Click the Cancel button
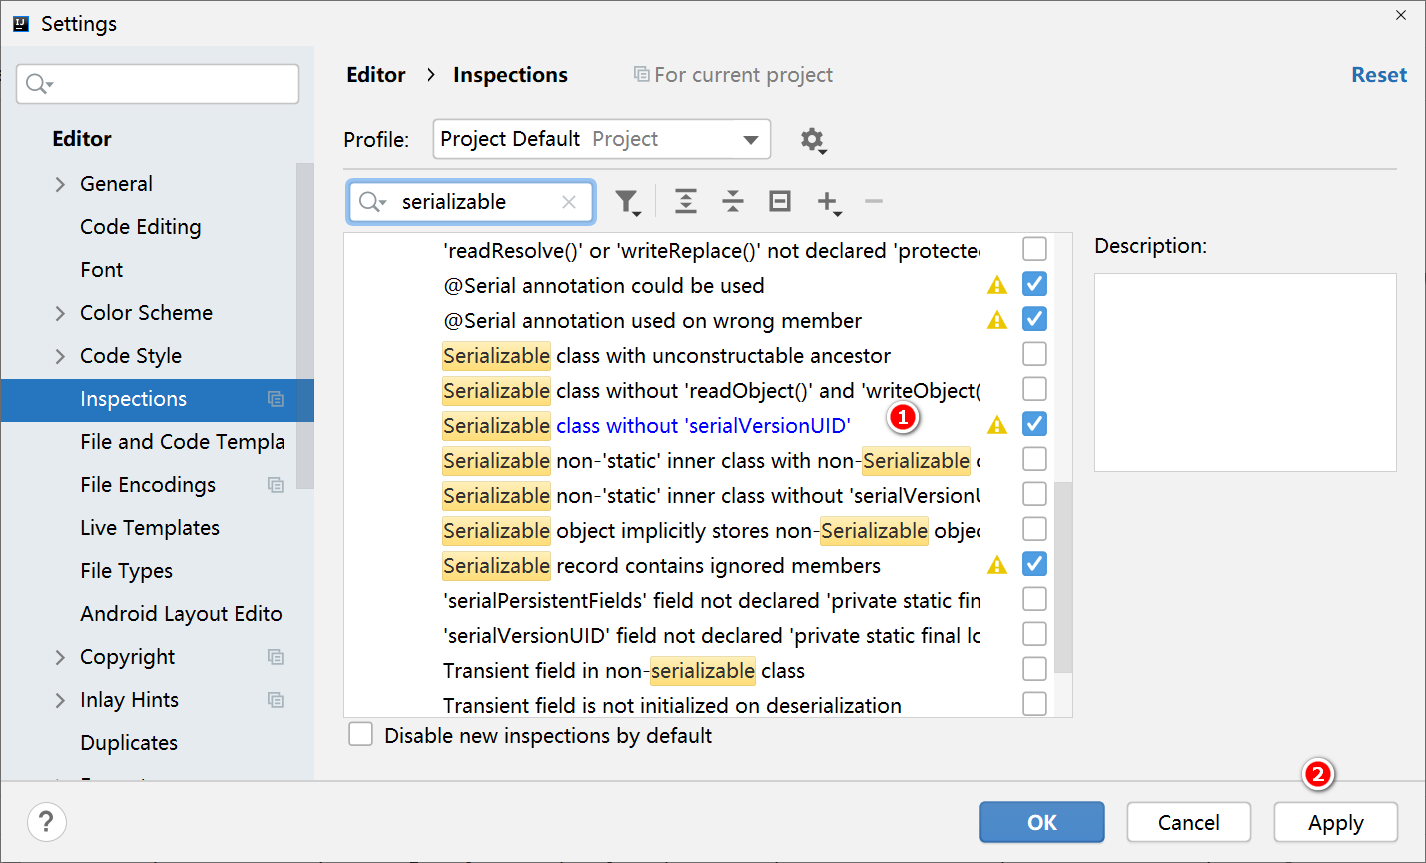 (x=1189, y=822)
